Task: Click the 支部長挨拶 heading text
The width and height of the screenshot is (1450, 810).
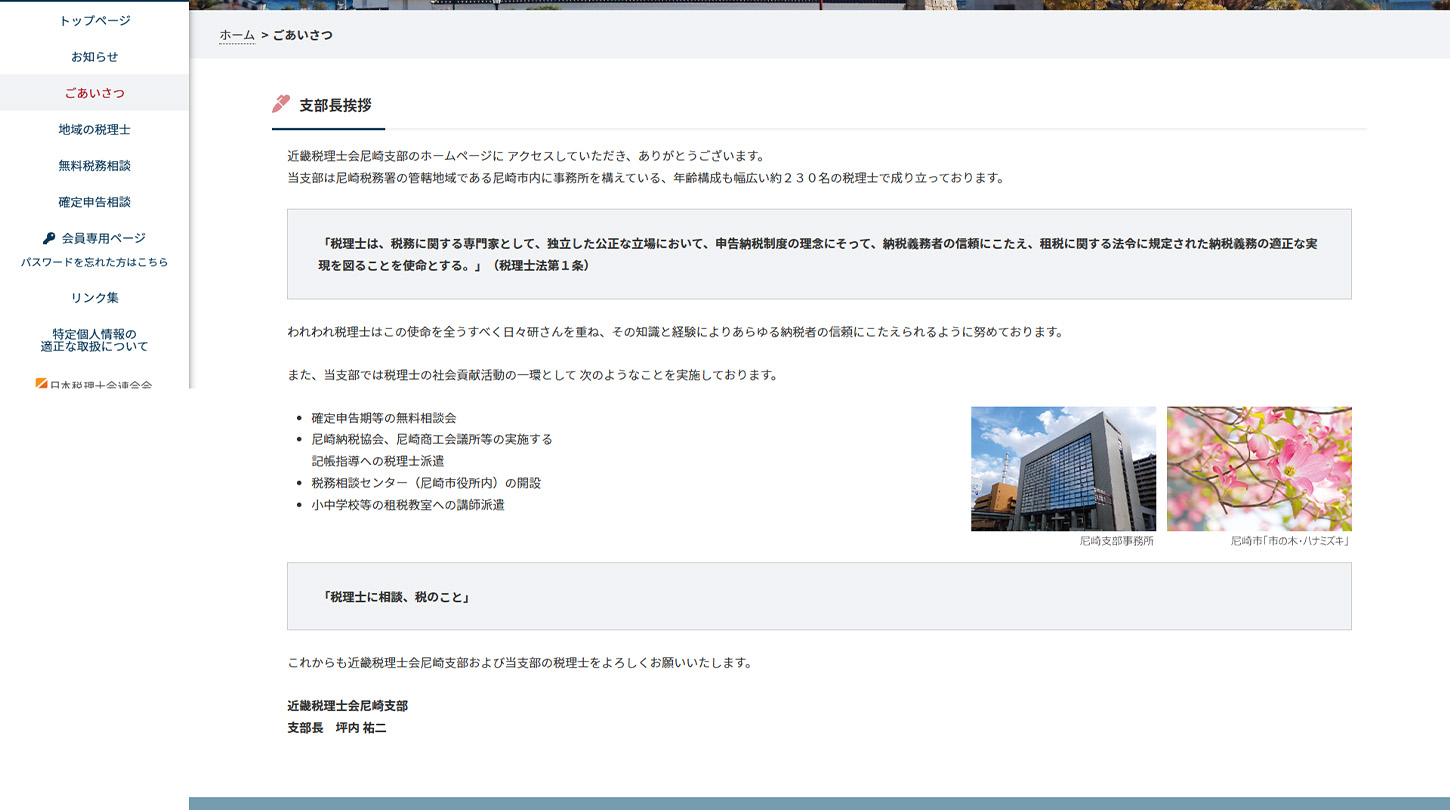Action: tap(335, 105)
